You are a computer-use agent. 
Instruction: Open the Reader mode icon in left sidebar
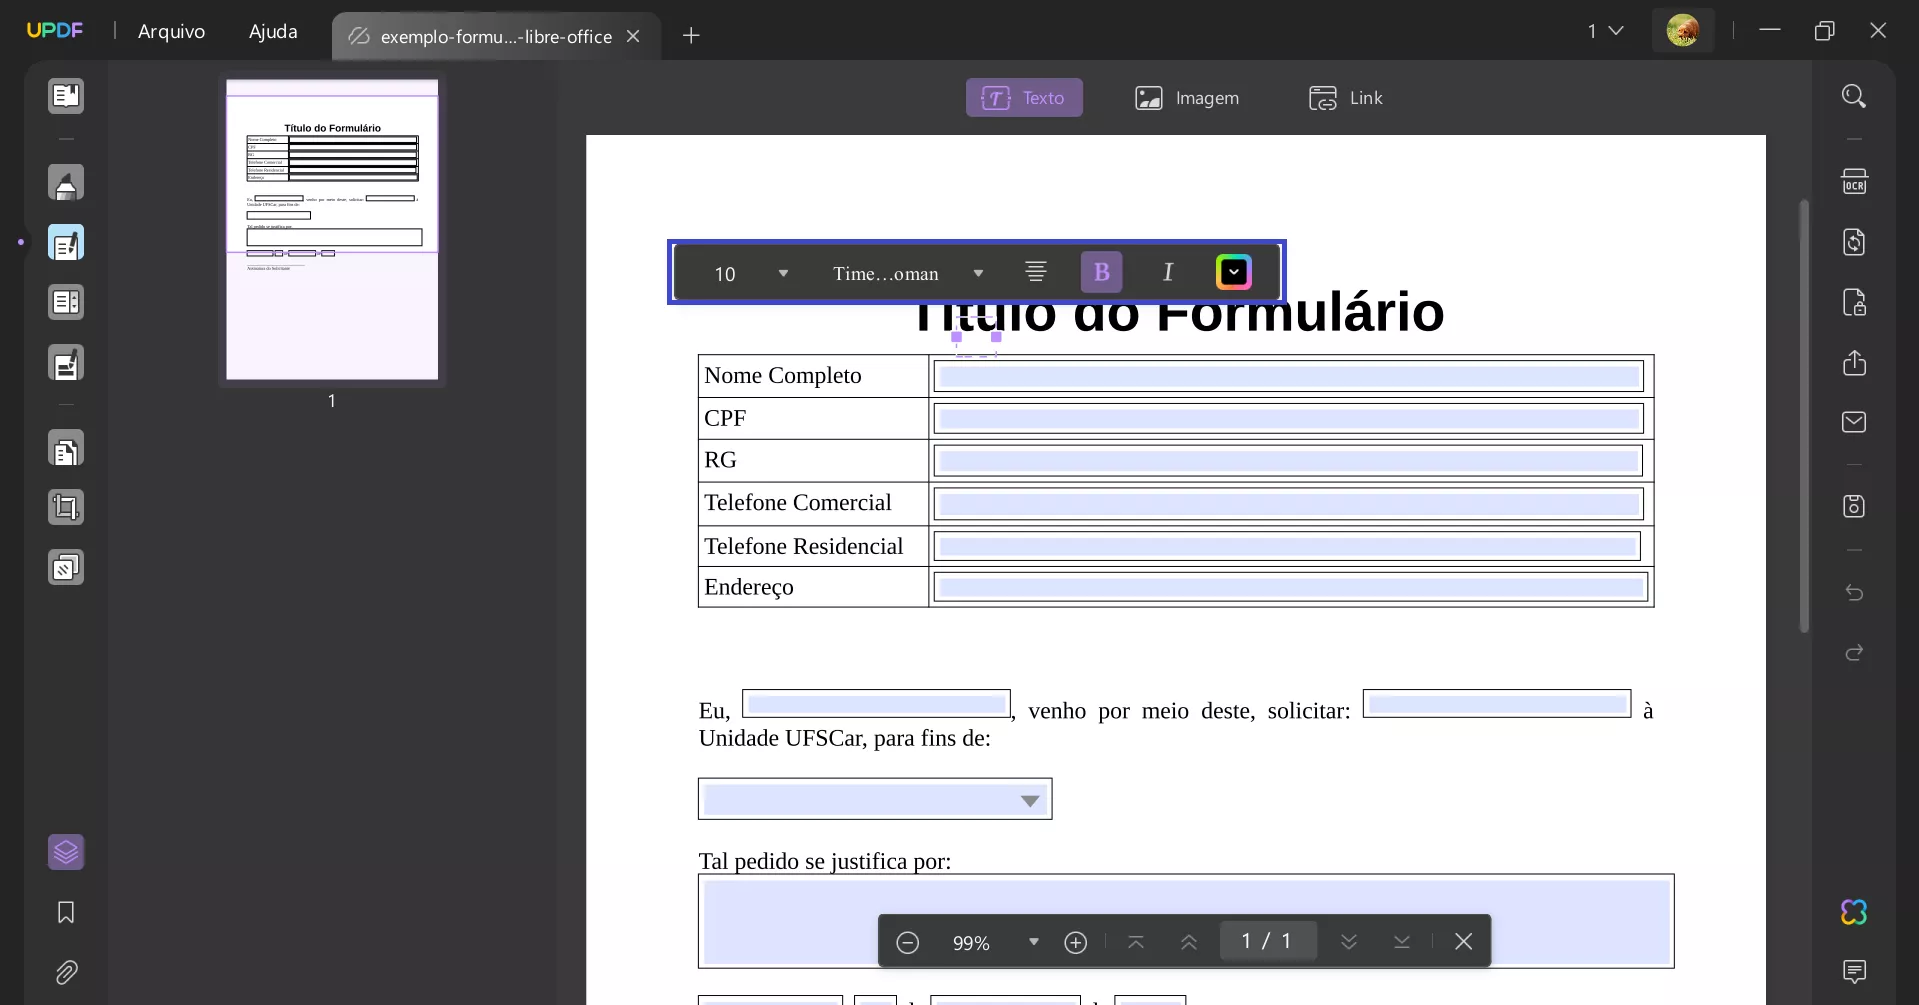click(66, 96)
